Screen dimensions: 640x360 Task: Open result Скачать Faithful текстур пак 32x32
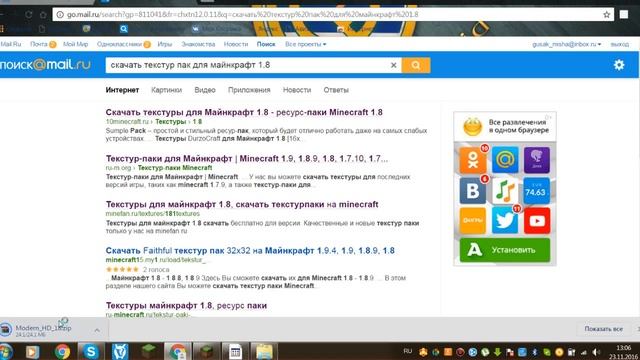250,251
